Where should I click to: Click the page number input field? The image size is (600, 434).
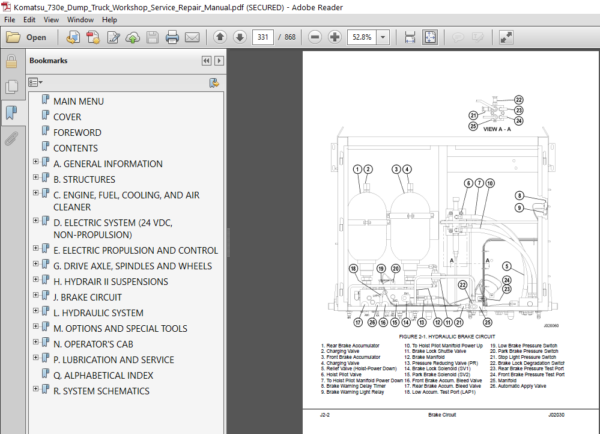coord(263,37)
